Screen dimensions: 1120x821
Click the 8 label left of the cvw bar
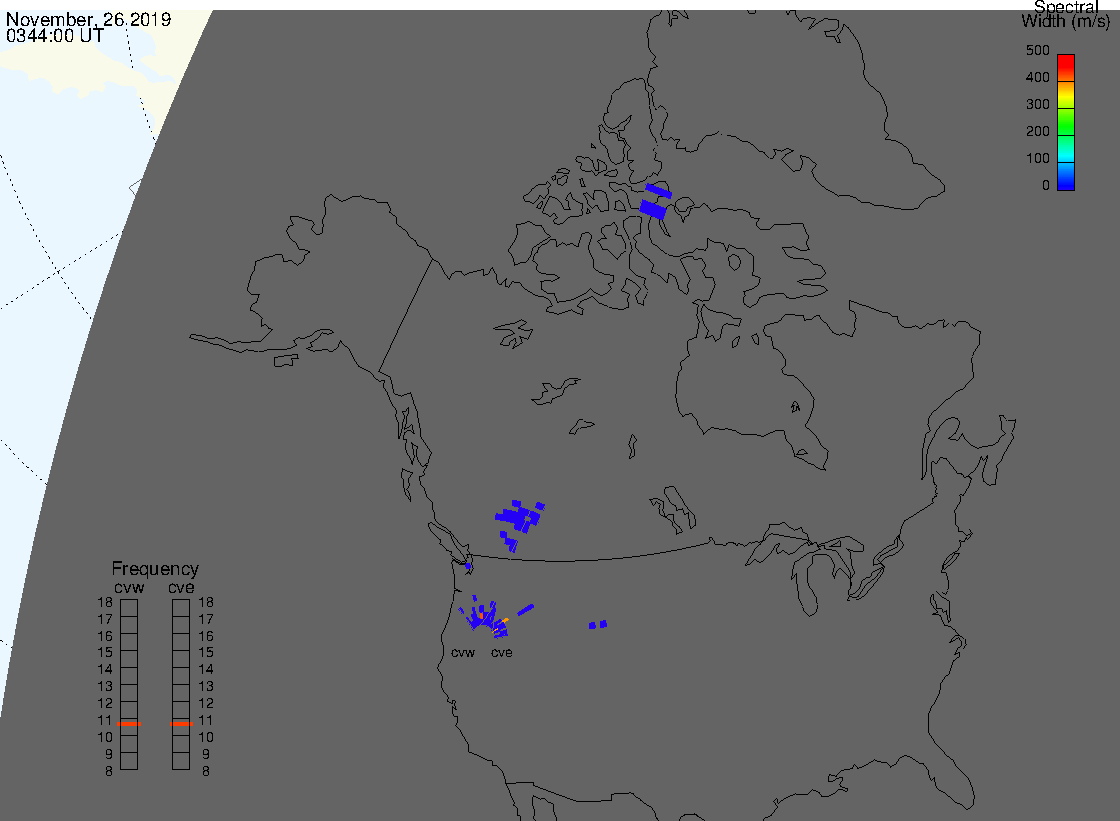109,772
